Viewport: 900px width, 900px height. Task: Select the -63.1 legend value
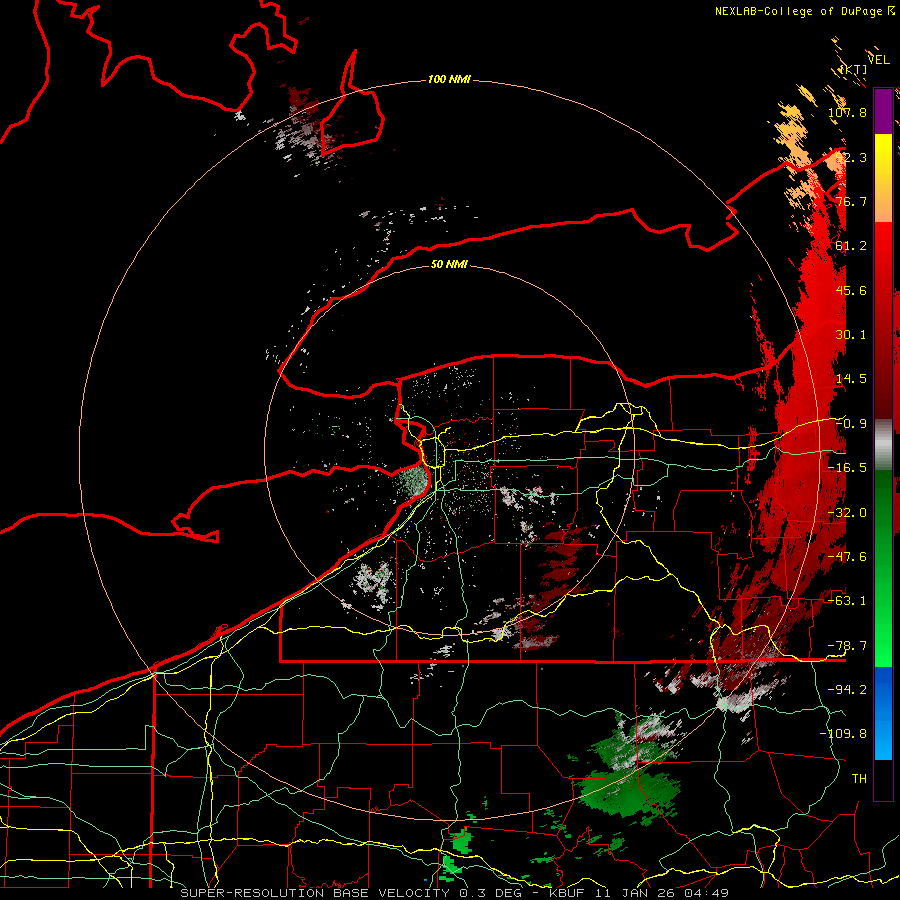coord(847,601)
